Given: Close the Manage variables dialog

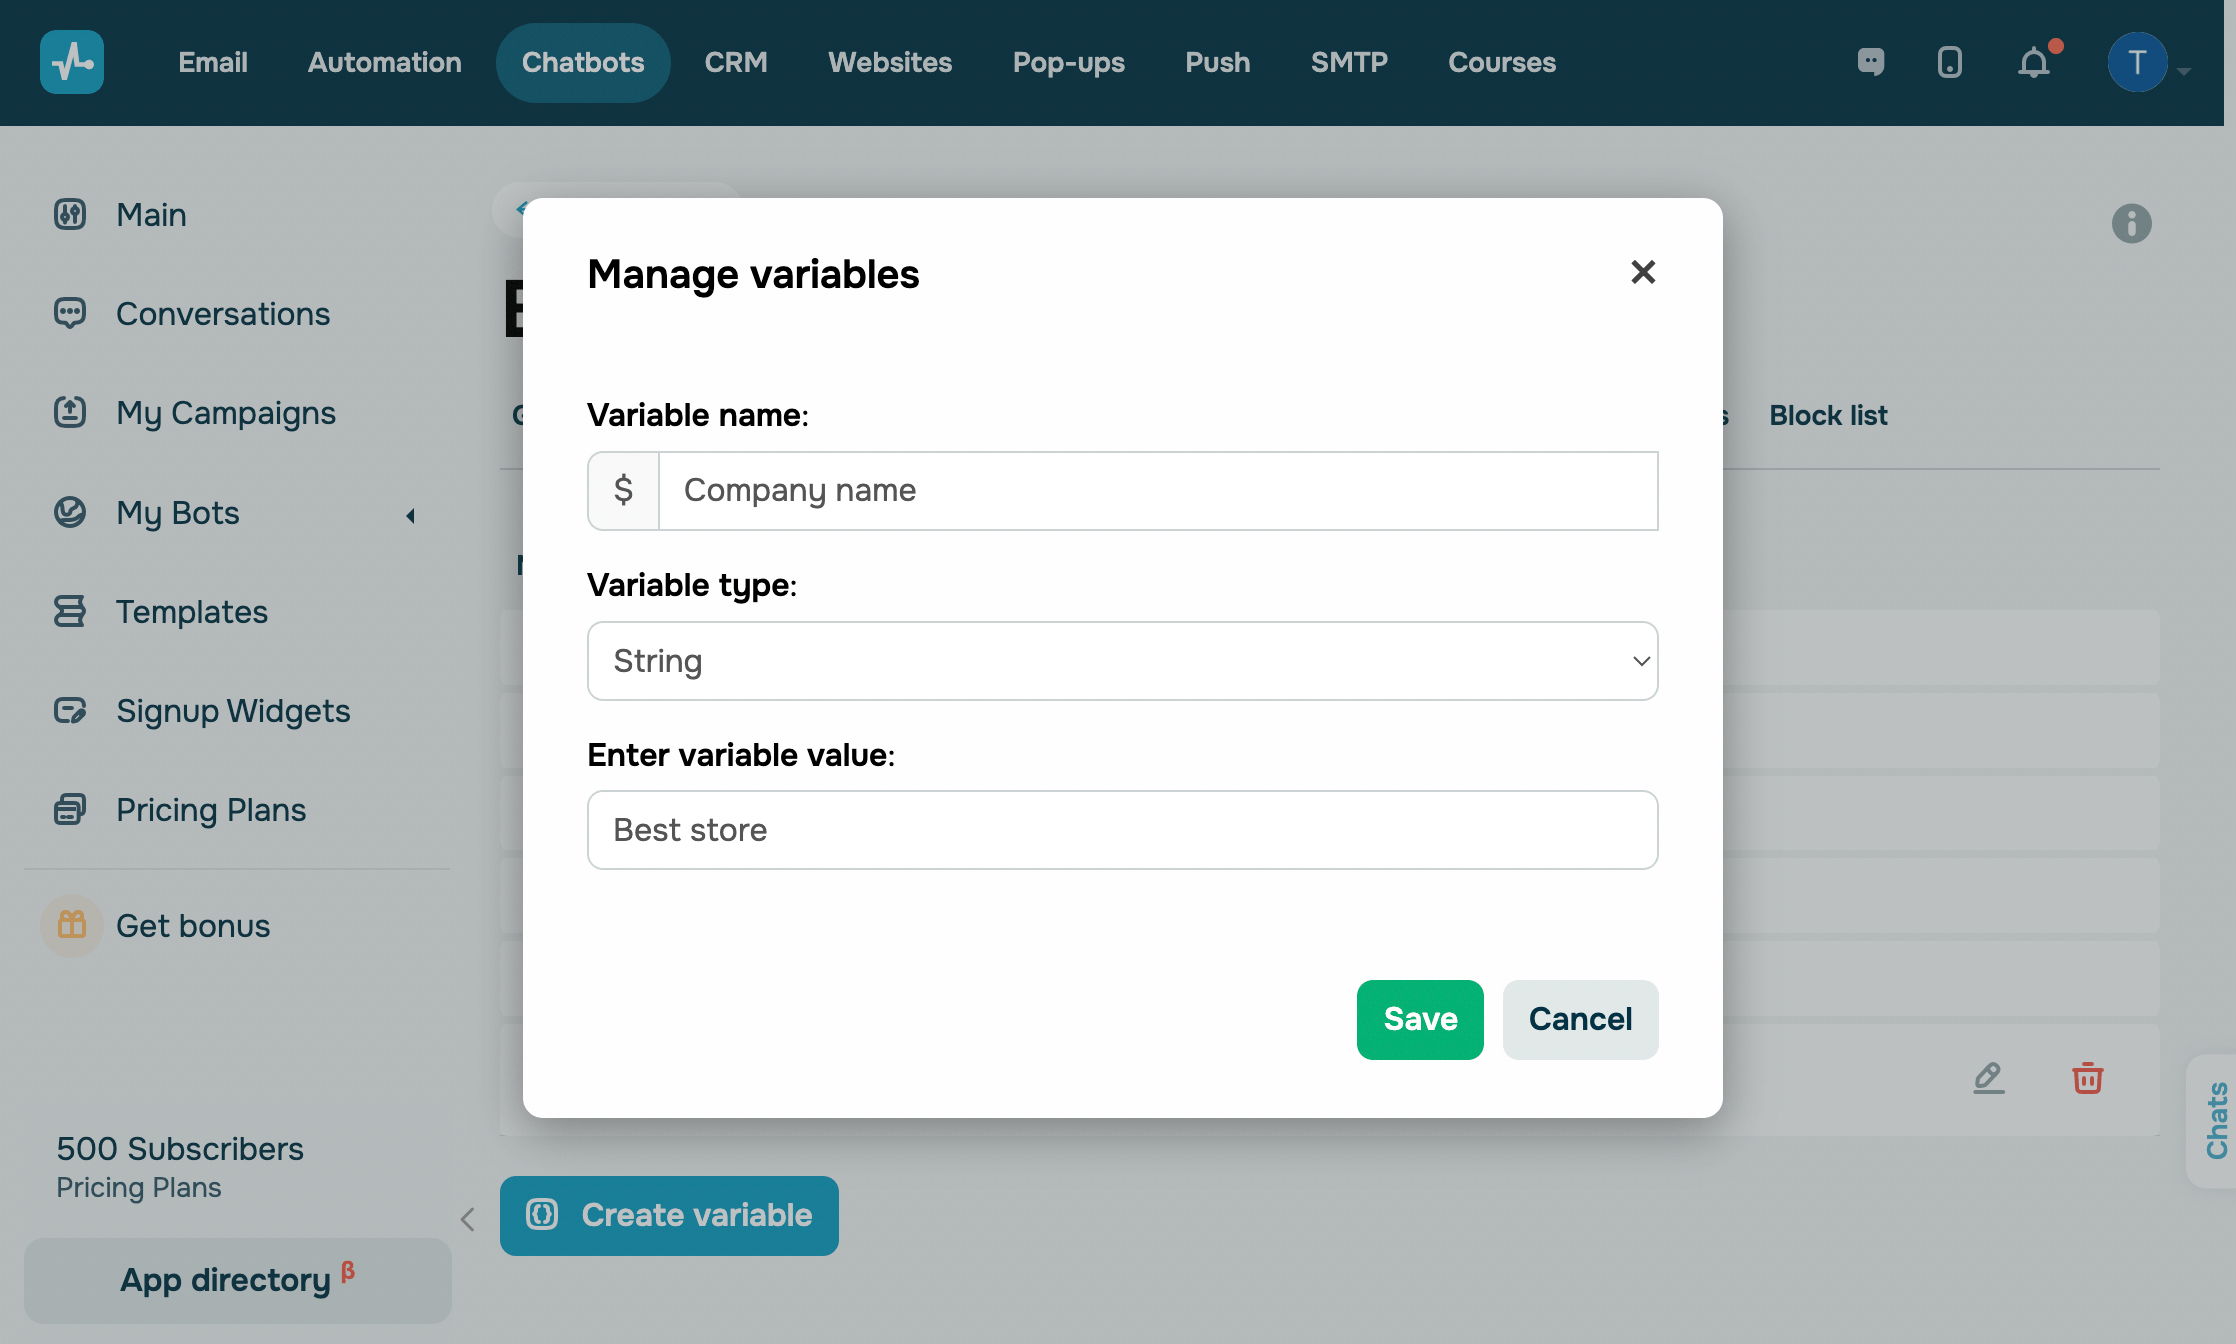Looking at the screenshot, I should tap(1643, 272).
